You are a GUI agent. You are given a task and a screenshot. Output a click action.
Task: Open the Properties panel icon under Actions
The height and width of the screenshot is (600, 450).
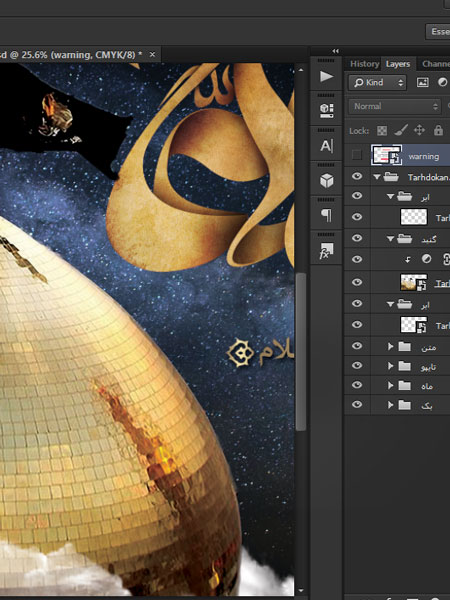click(x=326, y=110)
